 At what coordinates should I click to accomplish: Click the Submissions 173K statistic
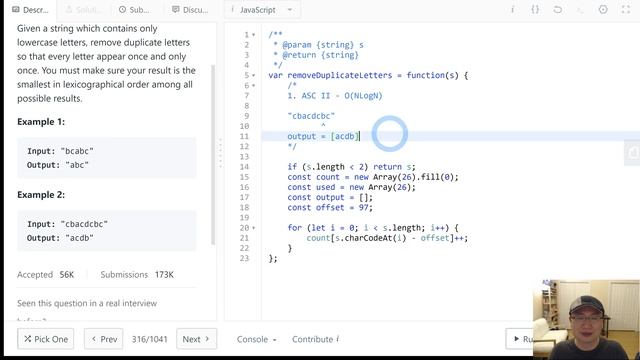(137, 275)
